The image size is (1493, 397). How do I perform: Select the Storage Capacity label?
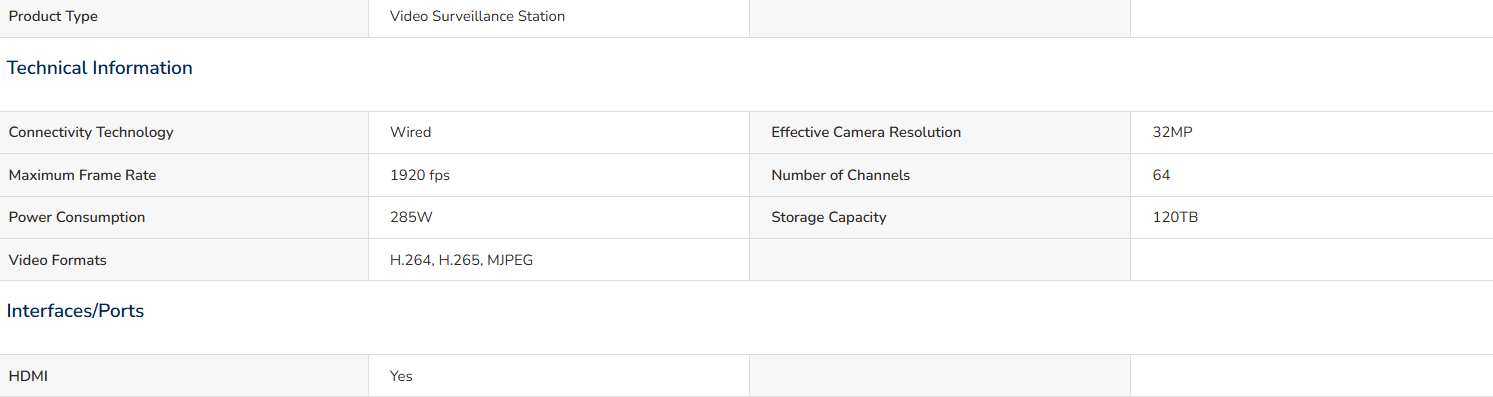coord(828,217)
